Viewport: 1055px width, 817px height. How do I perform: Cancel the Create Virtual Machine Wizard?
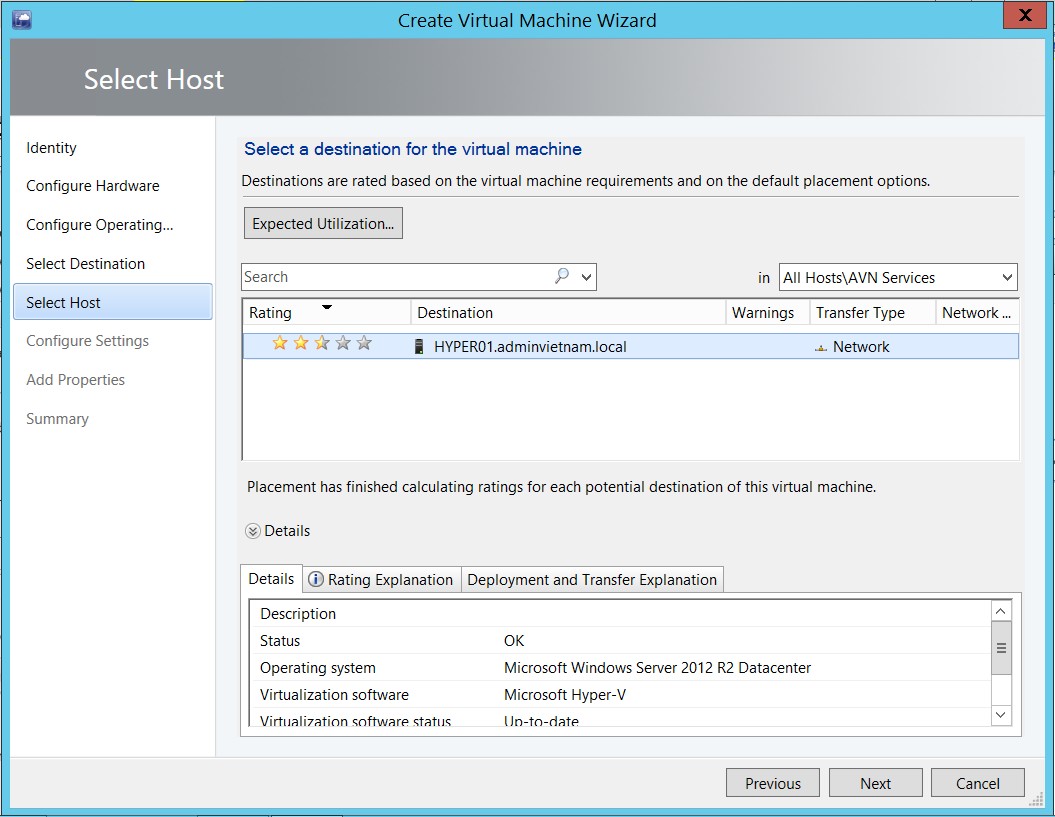978,783
